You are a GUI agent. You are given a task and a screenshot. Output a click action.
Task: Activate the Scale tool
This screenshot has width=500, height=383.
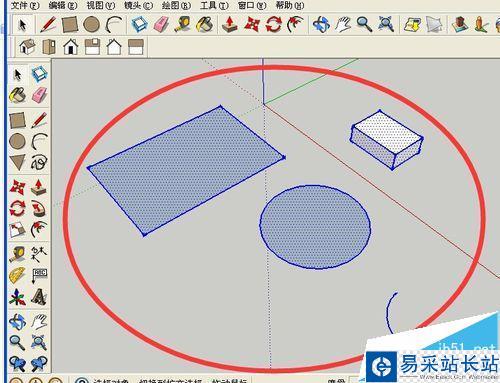pyautogui.click(x=17, y=230)
